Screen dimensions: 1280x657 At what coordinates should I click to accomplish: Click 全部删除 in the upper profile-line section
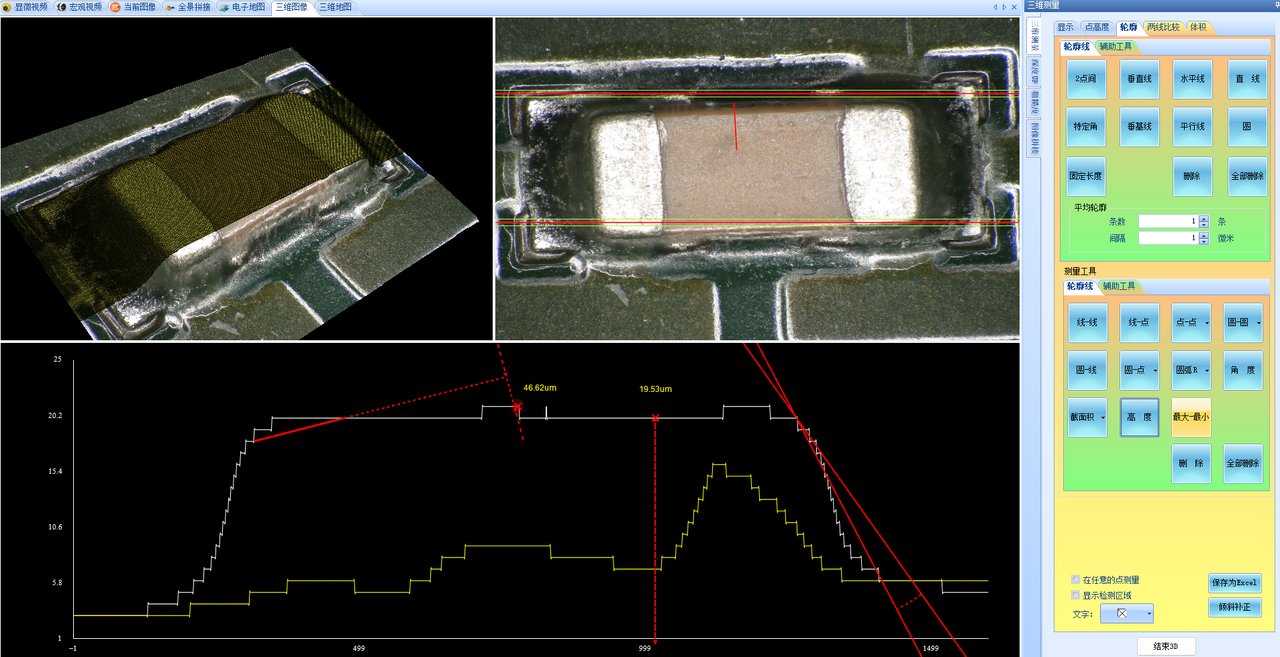[x=1247, y=176]
